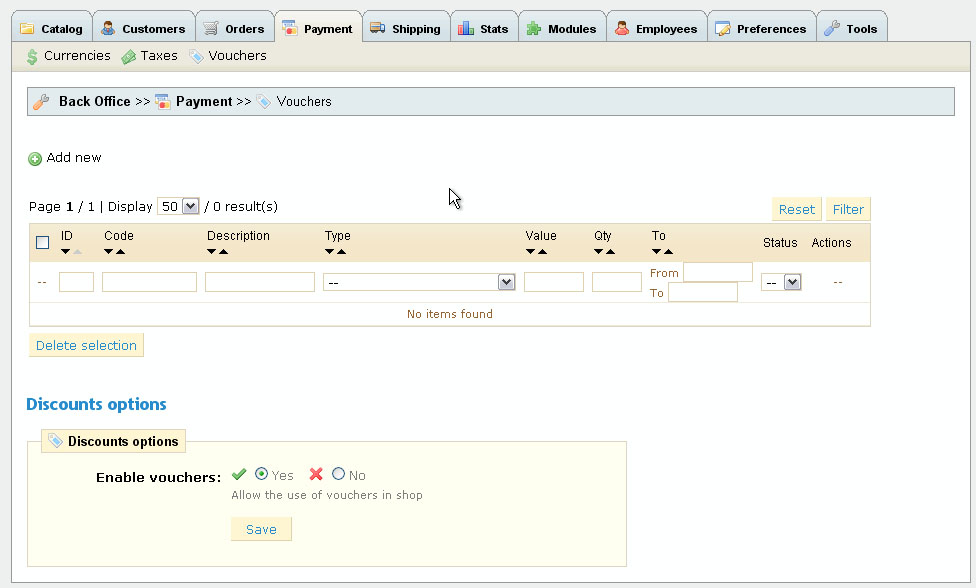Sort the Code column descending arrow

(109, 252)
